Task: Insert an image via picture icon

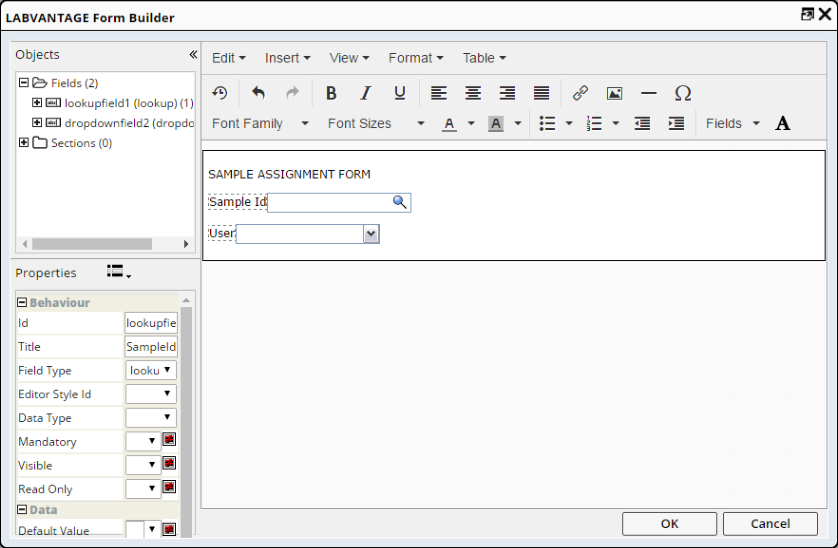Action: (615, 93)
